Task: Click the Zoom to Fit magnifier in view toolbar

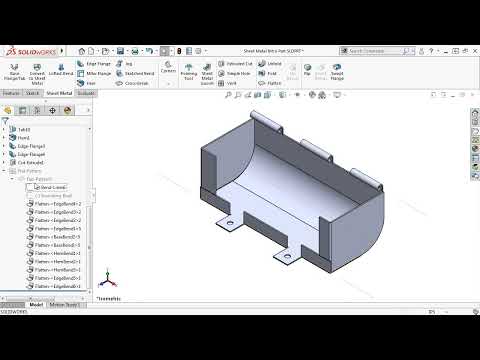Action: [x=228, y=95]
